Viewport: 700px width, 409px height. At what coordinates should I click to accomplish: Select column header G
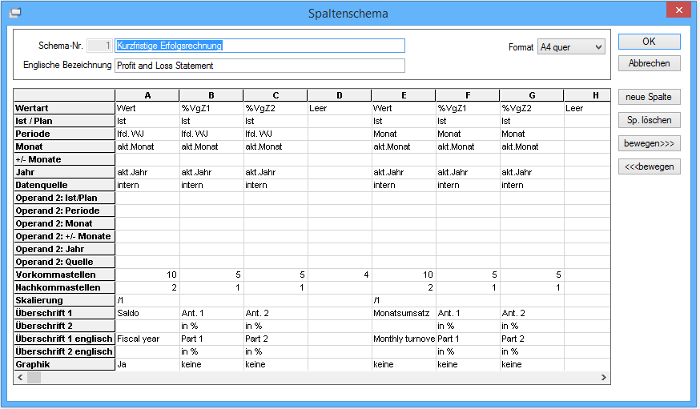click(532, 95)
